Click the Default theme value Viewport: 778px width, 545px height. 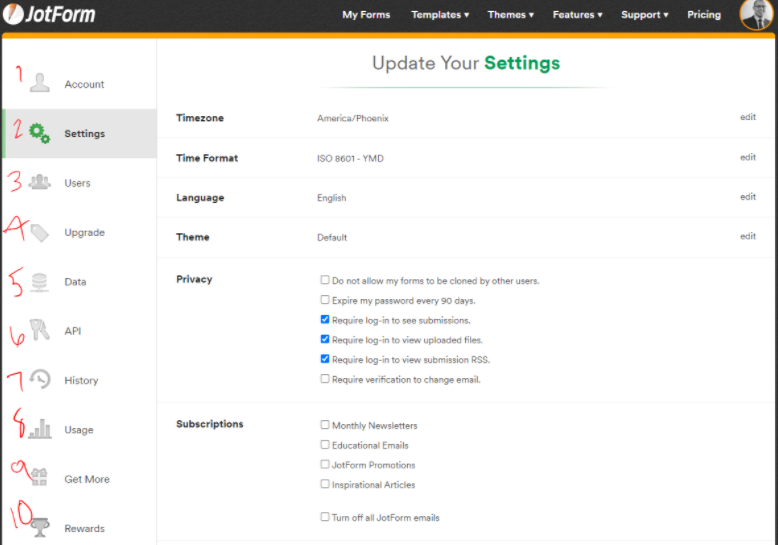332,237
